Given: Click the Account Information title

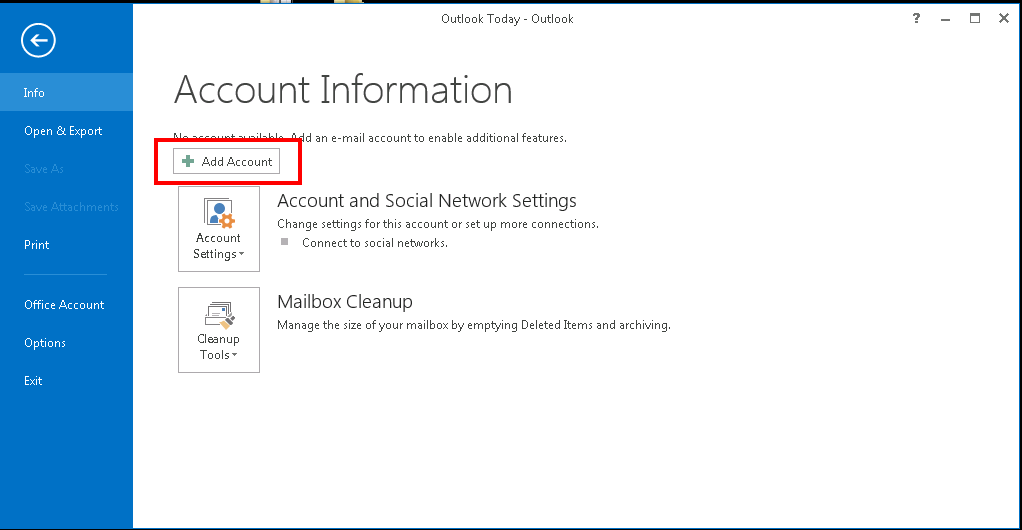Looking at the screenshot, I should coord(343,89).
